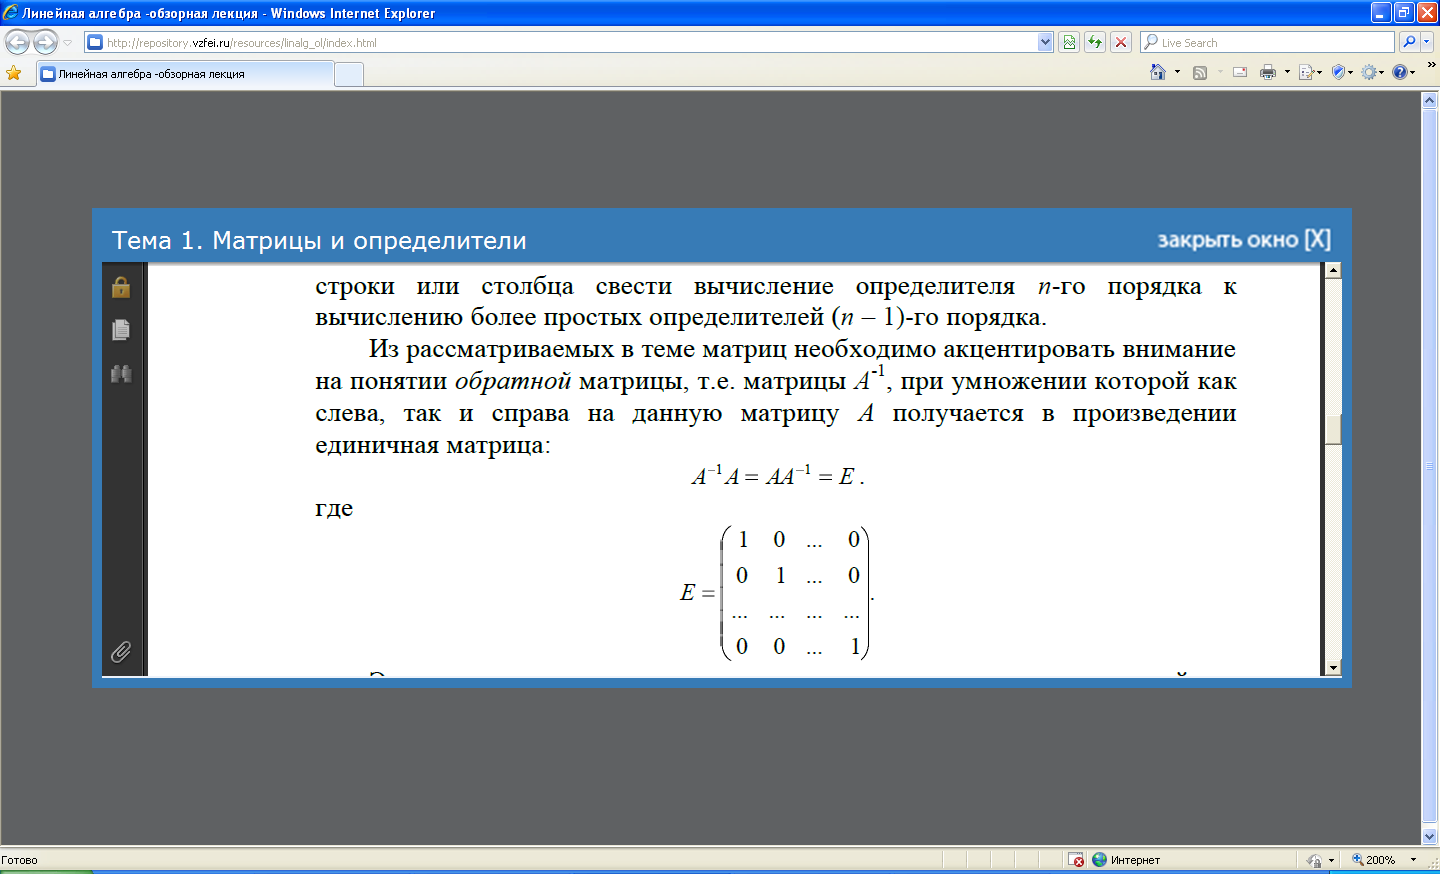Viewport: 1440px width, 874px height.
Task: Open search provider options dropdown
Action: (x=1427, y=42)
